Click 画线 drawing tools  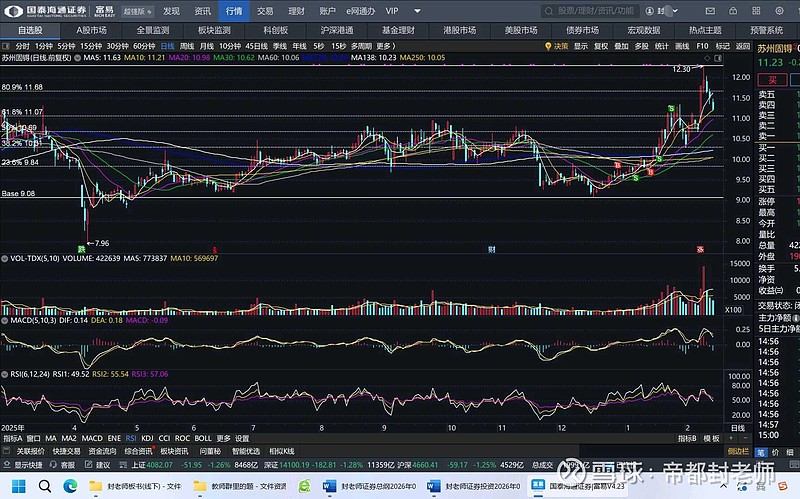682,46
